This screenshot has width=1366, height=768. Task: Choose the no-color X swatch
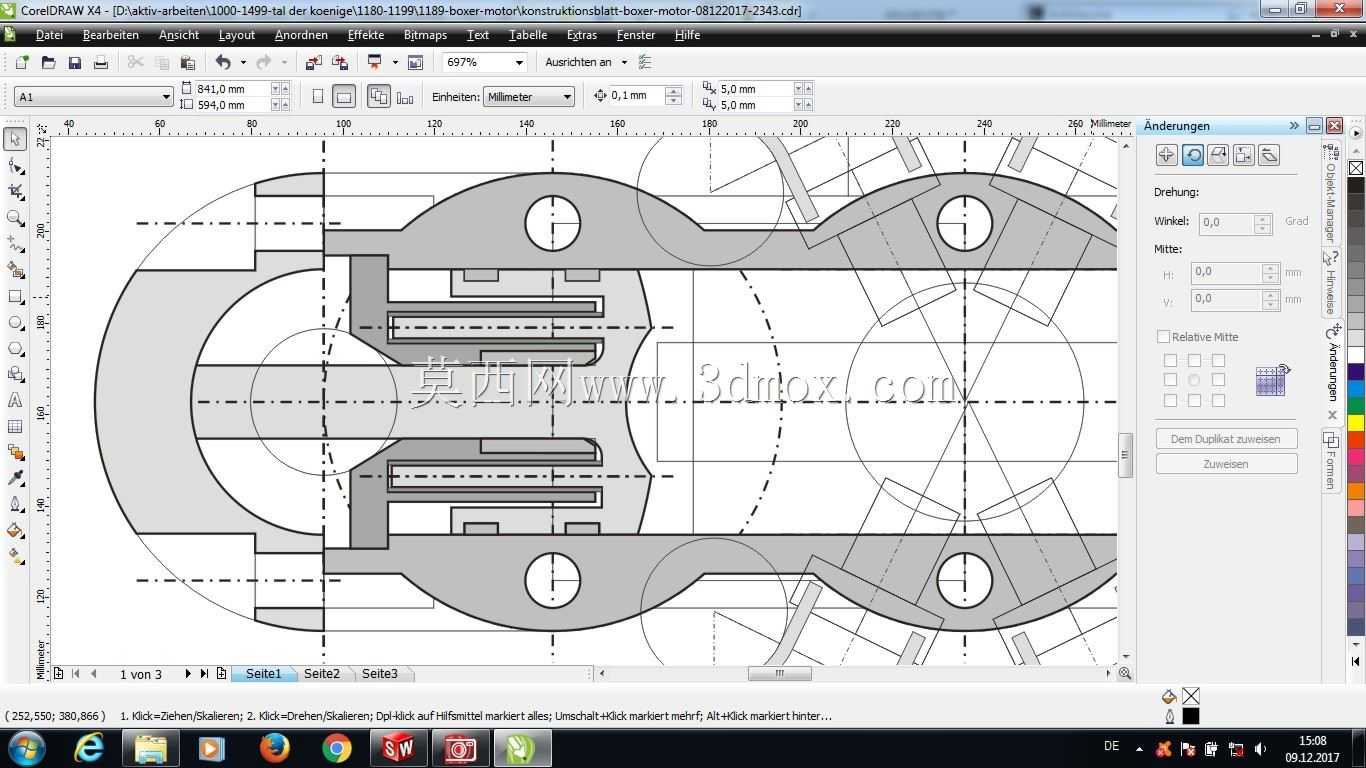[x=1356, y=168]
